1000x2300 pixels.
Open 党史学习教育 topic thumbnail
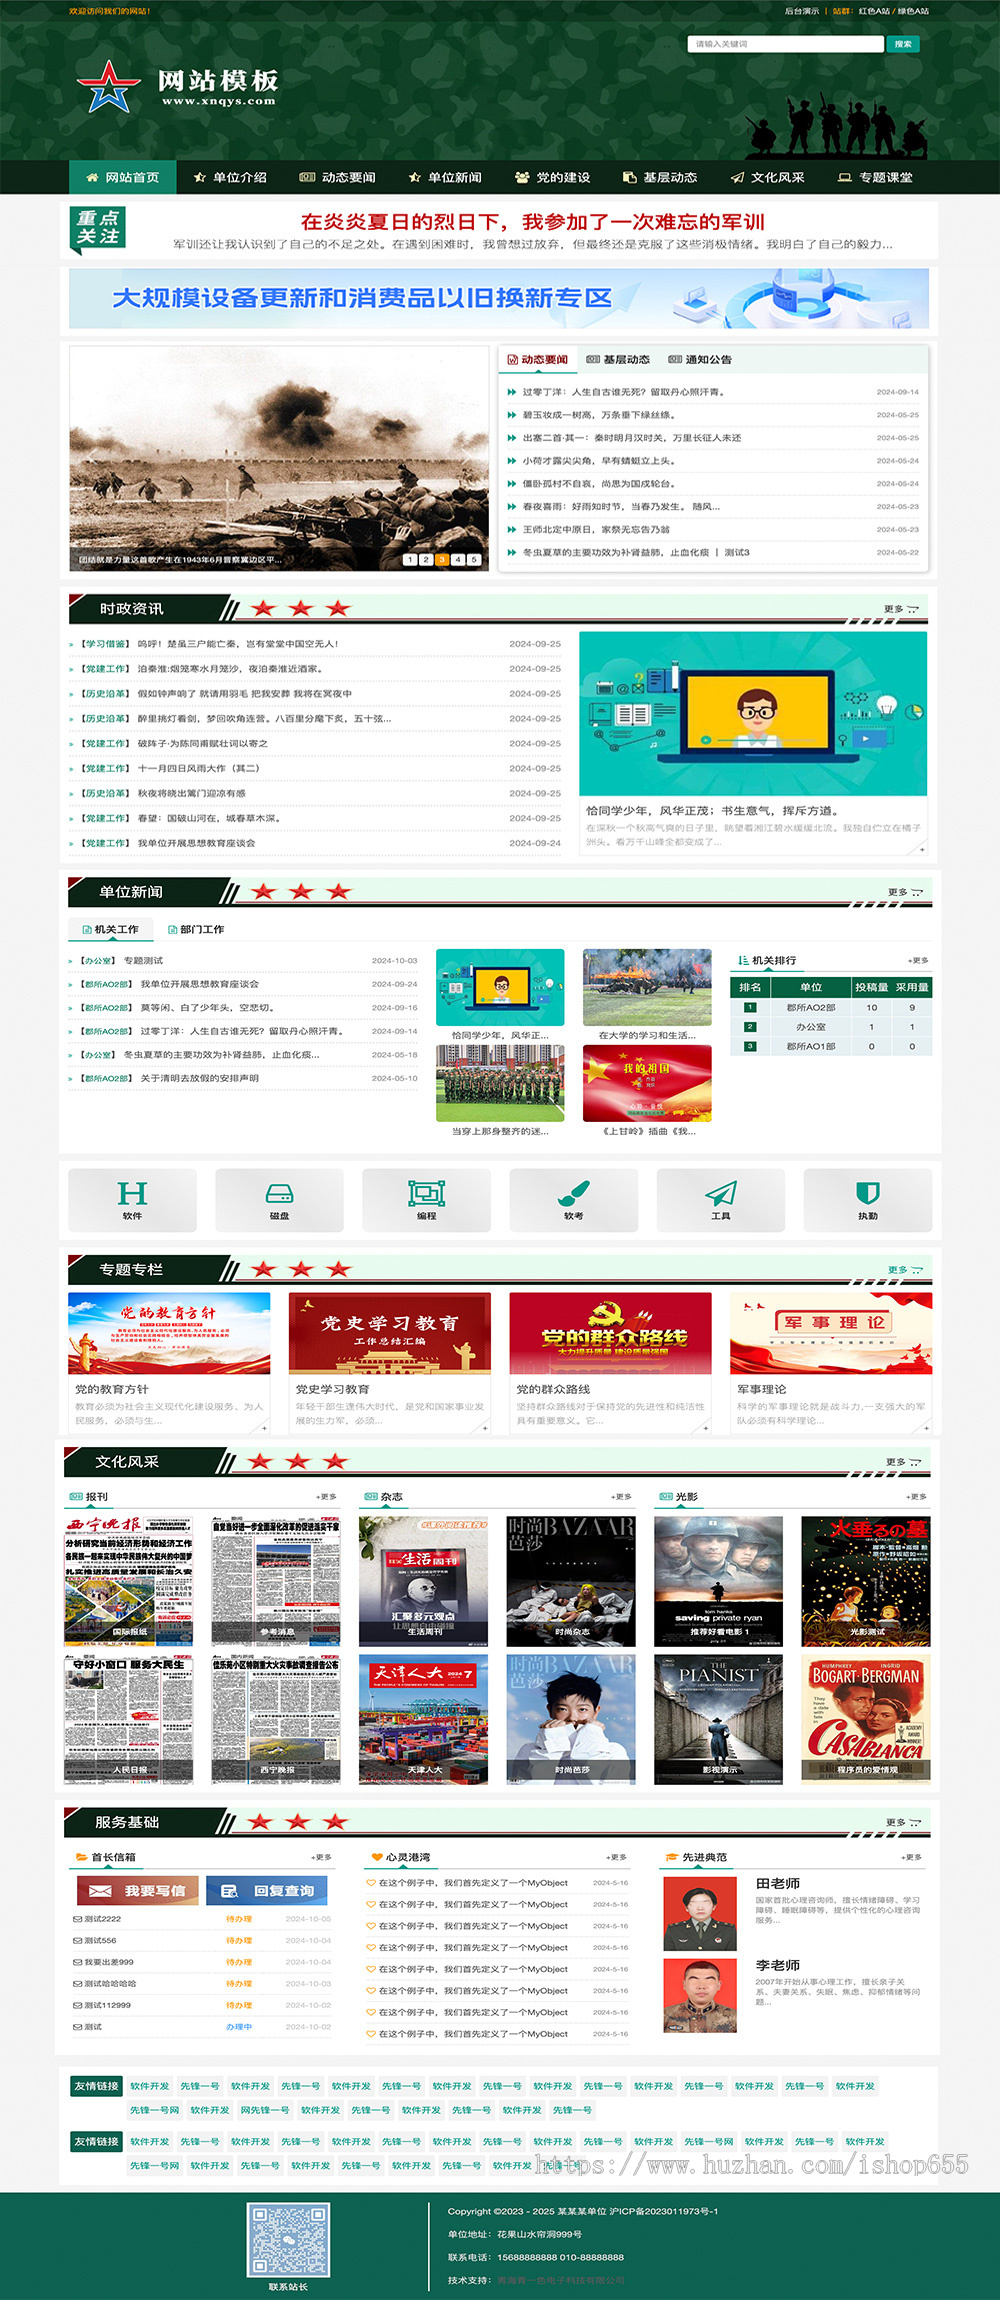[x=390, y=1333]
